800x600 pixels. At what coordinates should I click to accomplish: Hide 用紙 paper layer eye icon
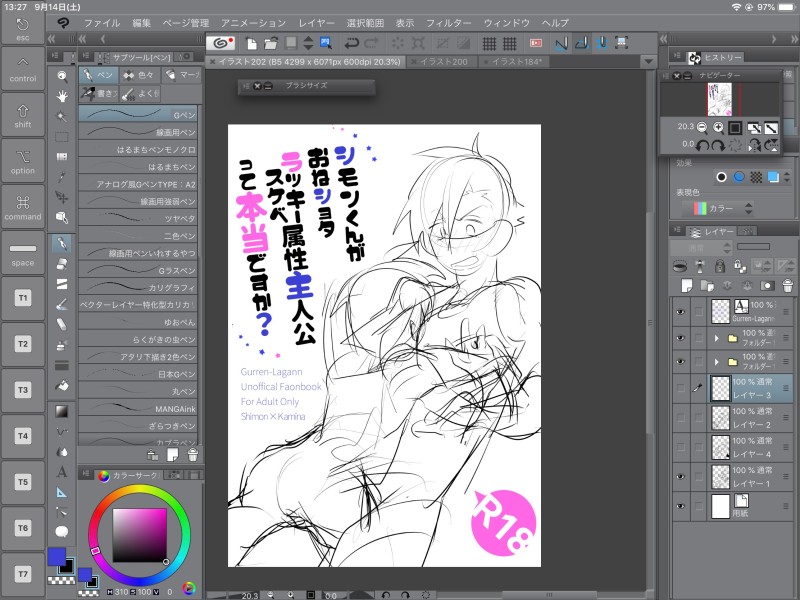coord(681,506)
